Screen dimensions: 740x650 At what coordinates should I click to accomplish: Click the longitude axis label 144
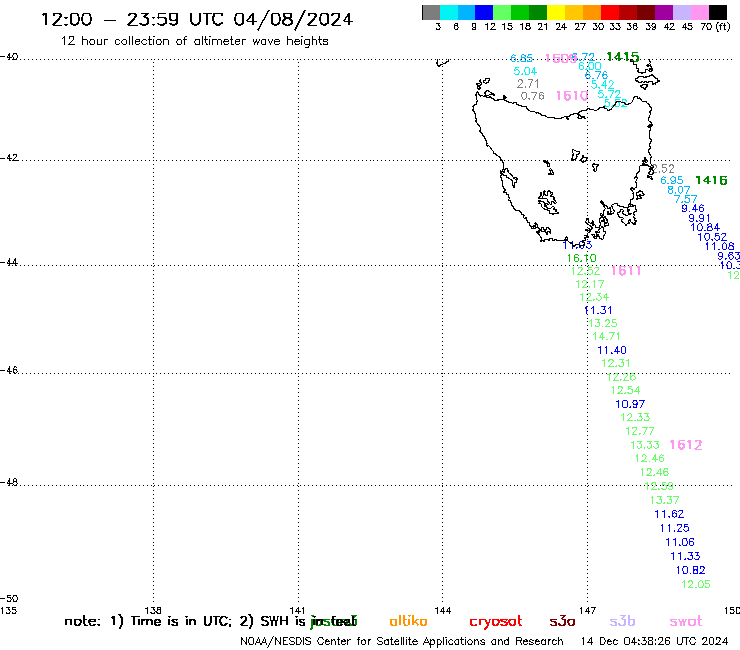coord(443,610)
